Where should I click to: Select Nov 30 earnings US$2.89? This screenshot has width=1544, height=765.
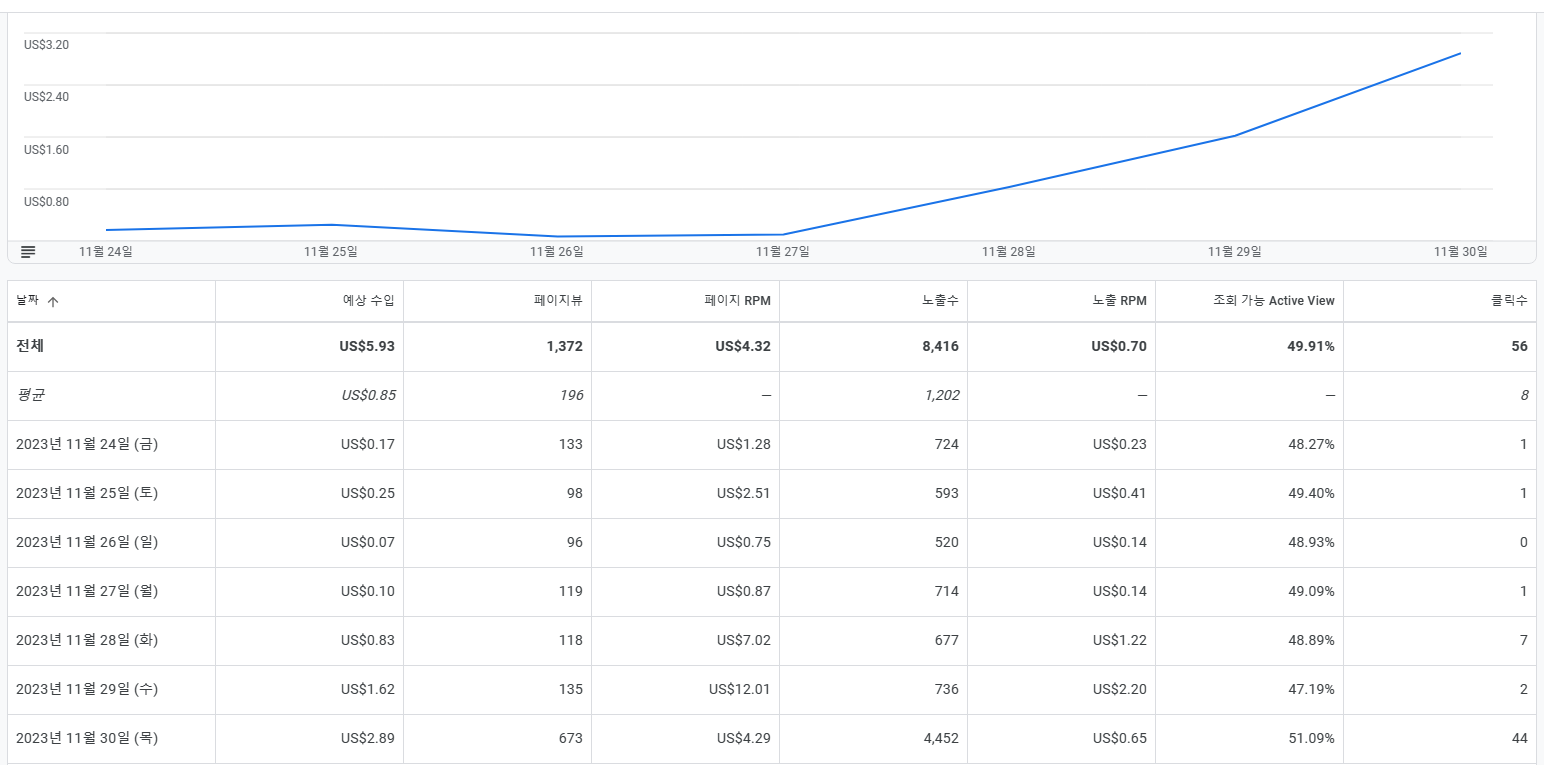coord(368,738)
